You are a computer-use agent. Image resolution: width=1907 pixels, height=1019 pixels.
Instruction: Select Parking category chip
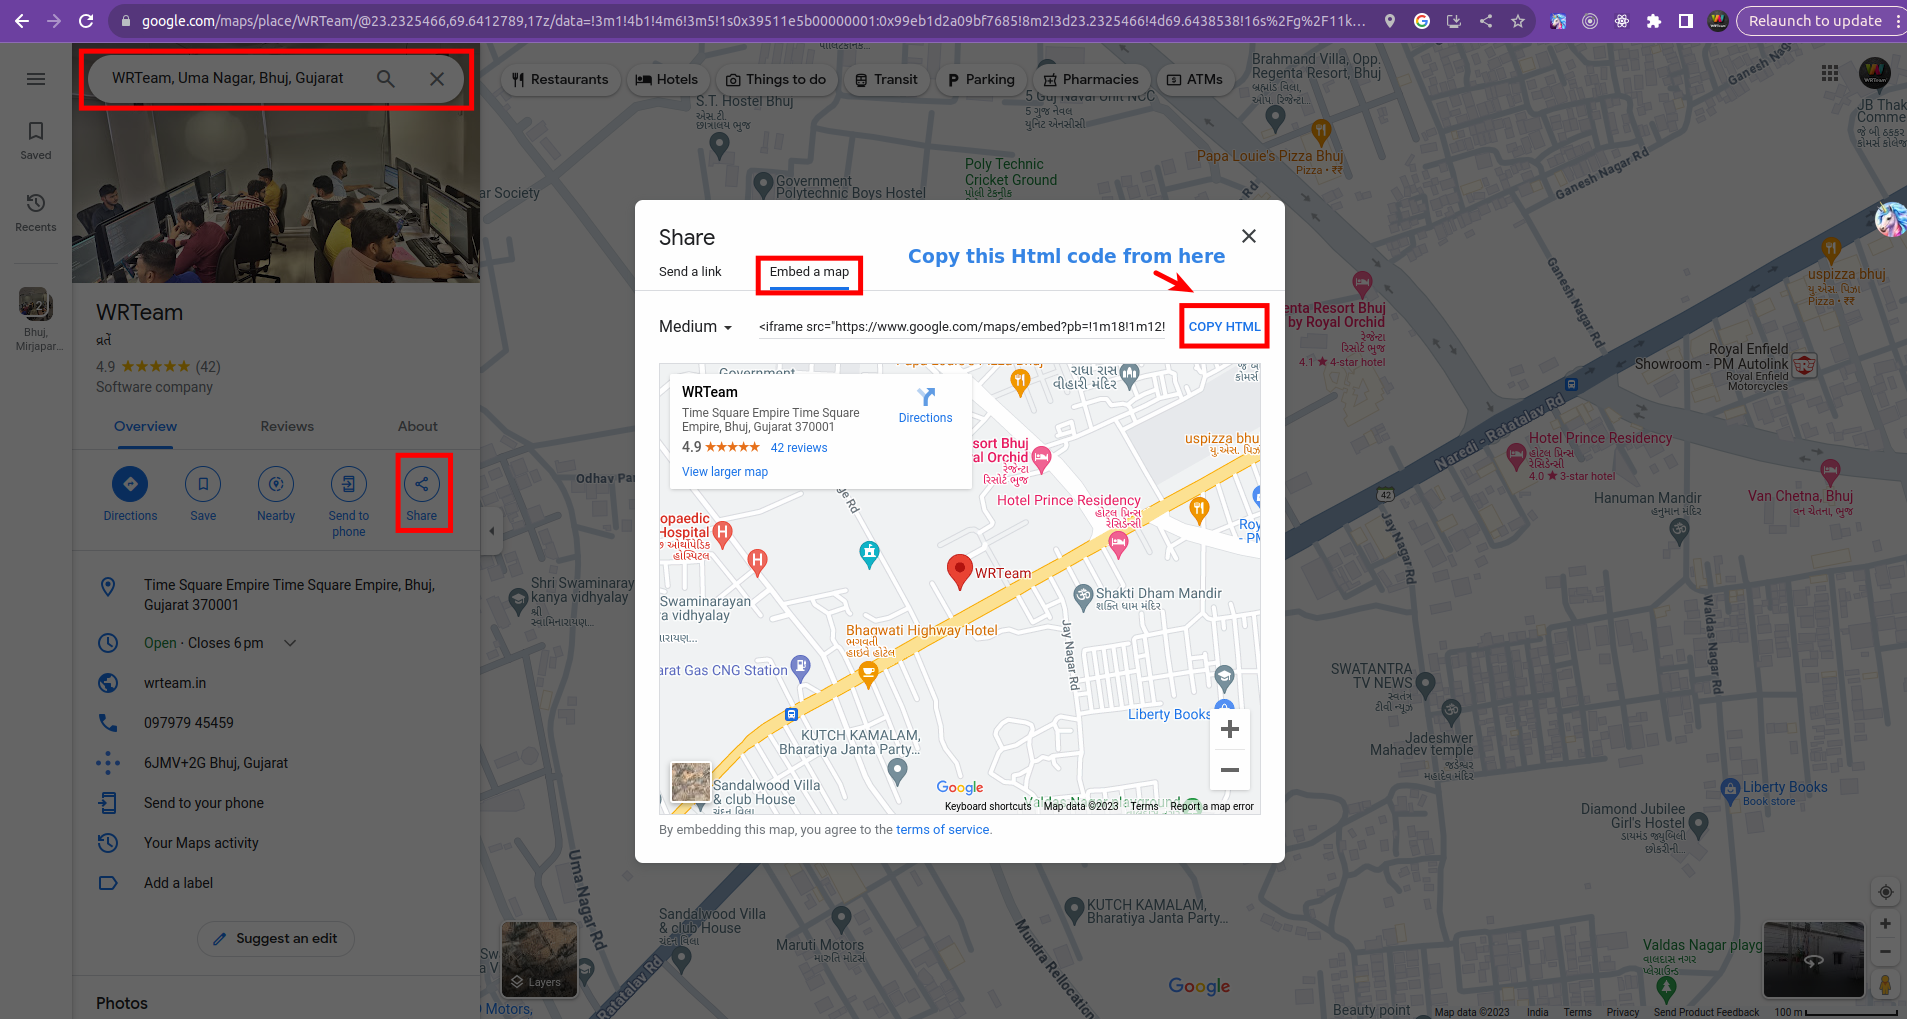tap(981, 79)
